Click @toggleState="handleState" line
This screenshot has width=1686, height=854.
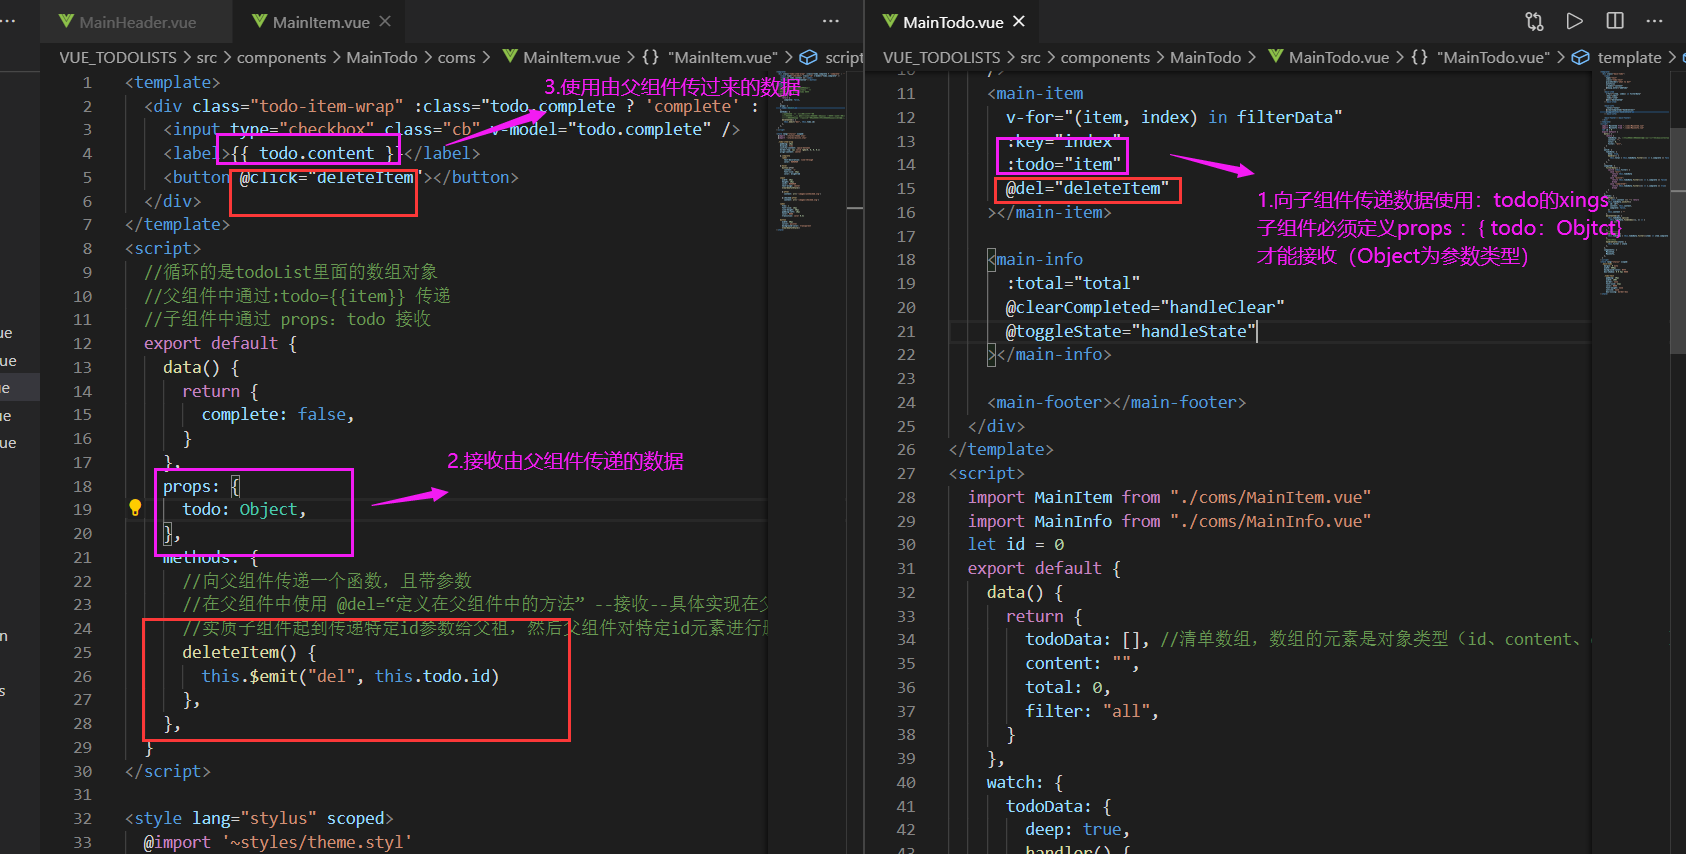(x=1130, y=331)
